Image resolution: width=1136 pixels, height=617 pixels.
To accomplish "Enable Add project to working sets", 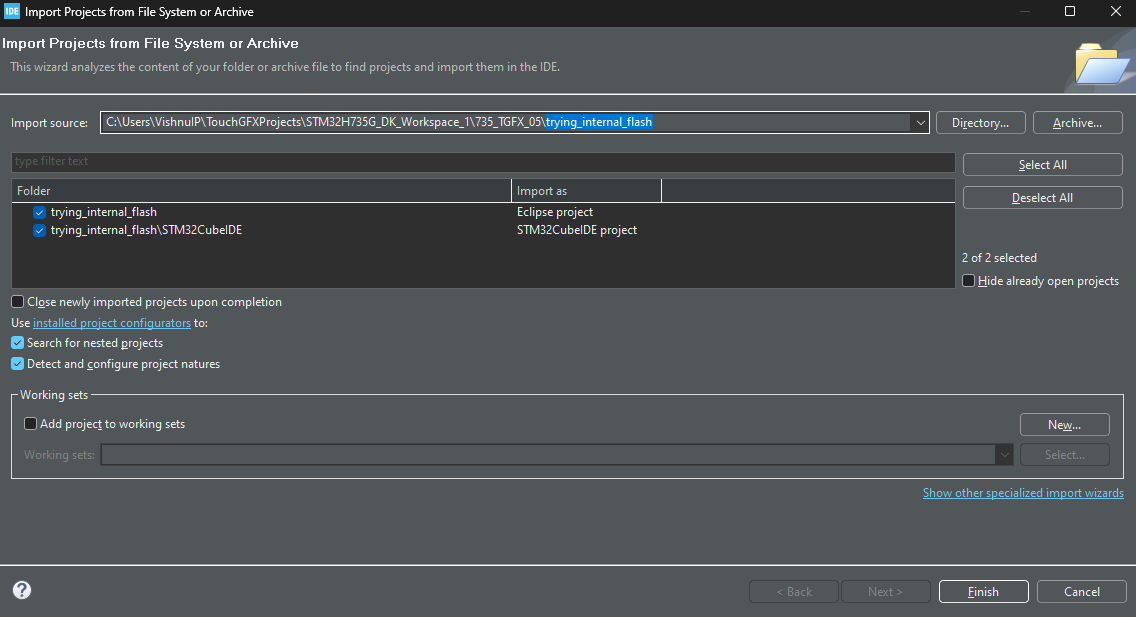I will pyautogui.click(x=29, y=423).
